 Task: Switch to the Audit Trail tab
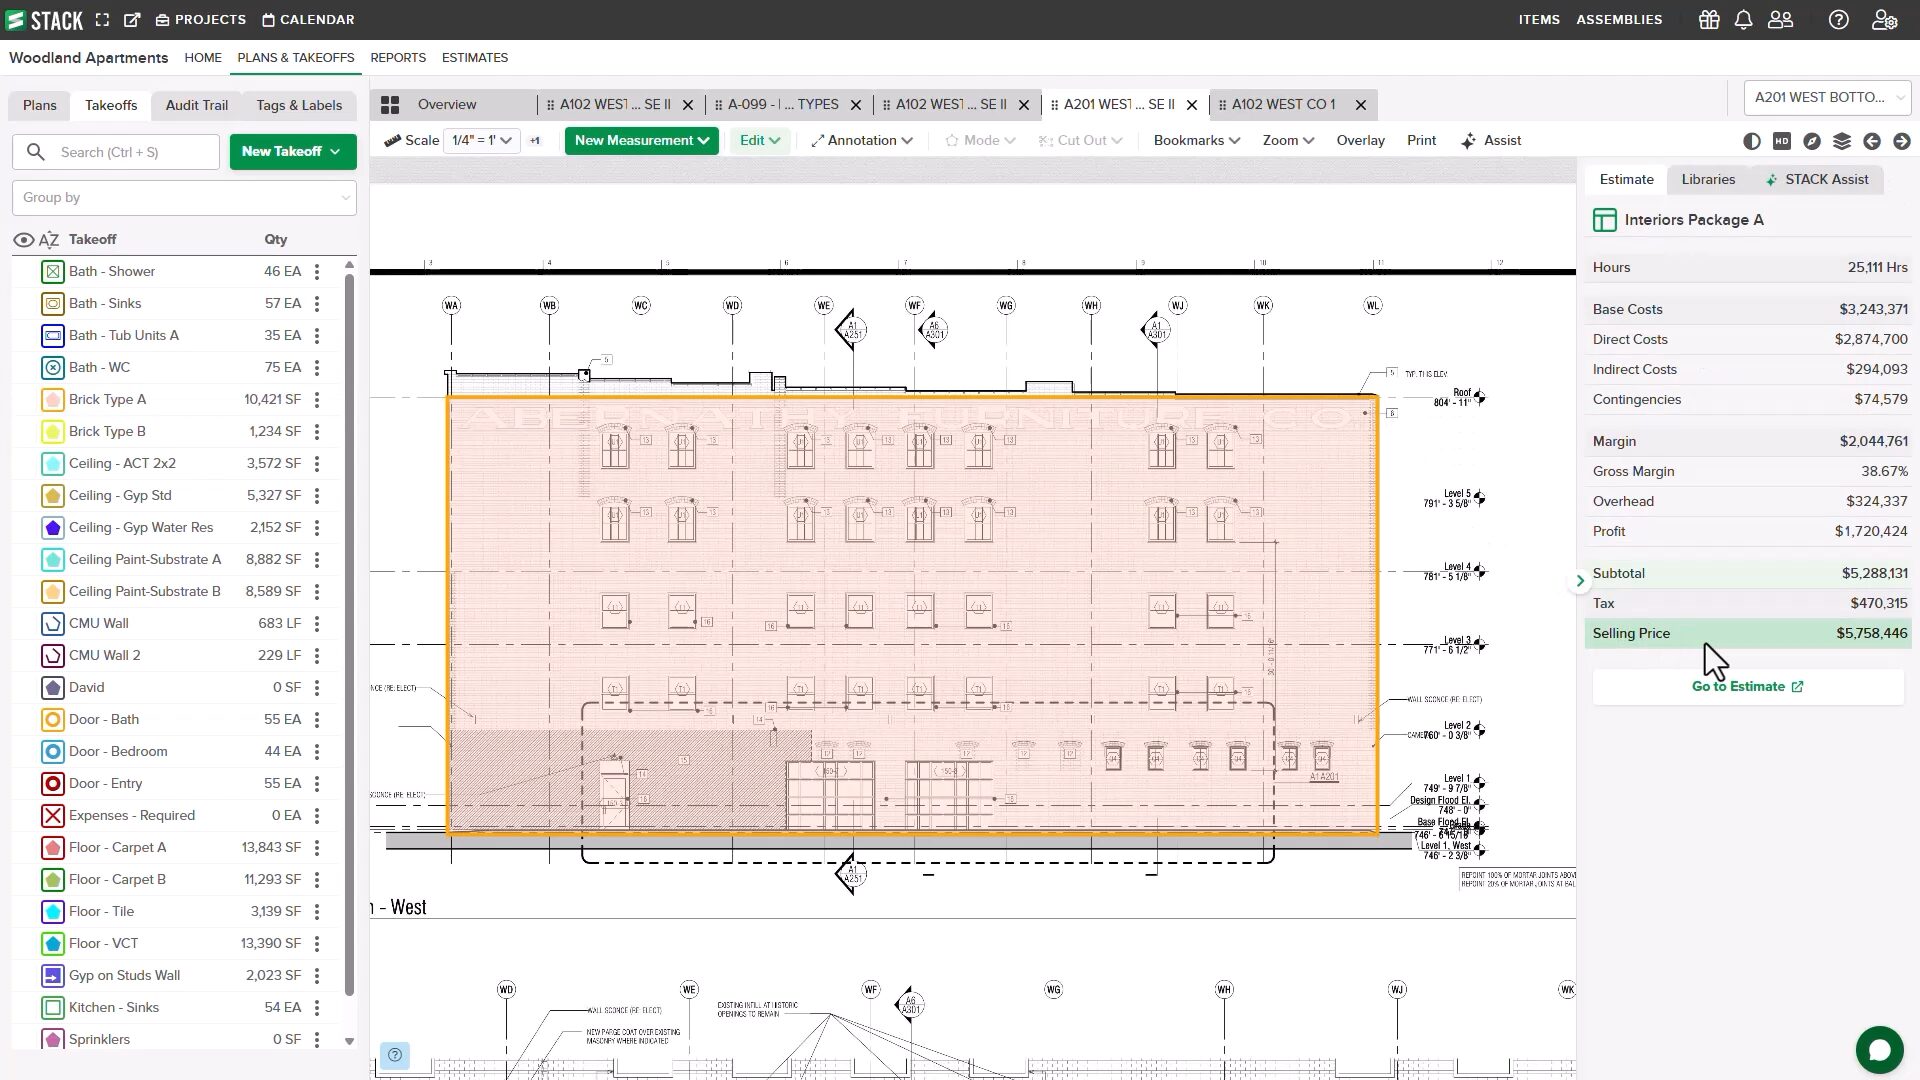[196, 106]
